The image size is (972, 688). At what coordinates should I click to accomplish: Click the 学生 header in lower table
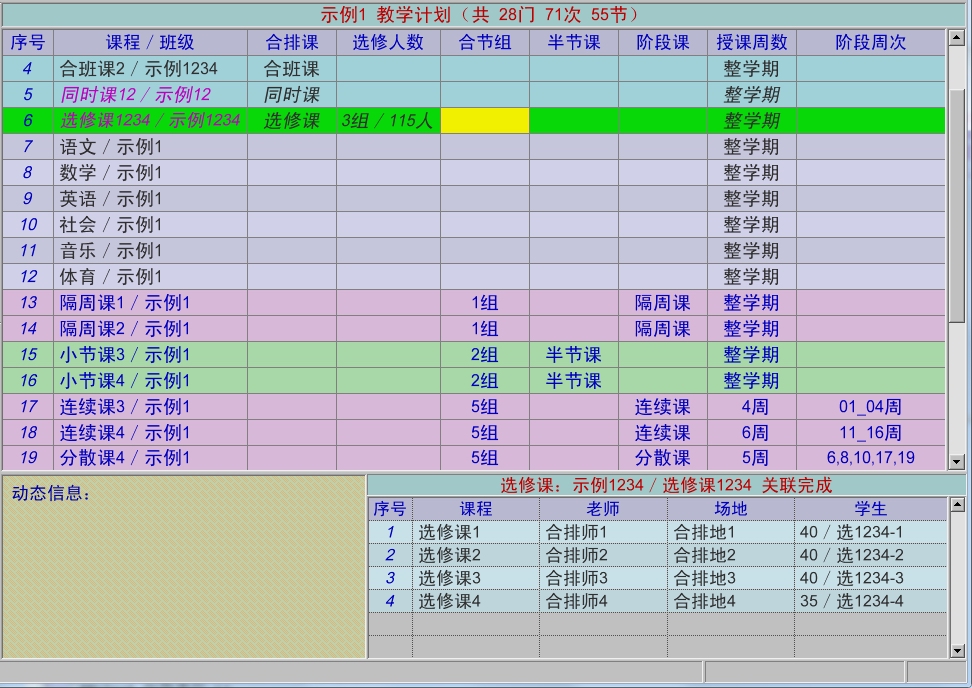(x=871, y=509)
